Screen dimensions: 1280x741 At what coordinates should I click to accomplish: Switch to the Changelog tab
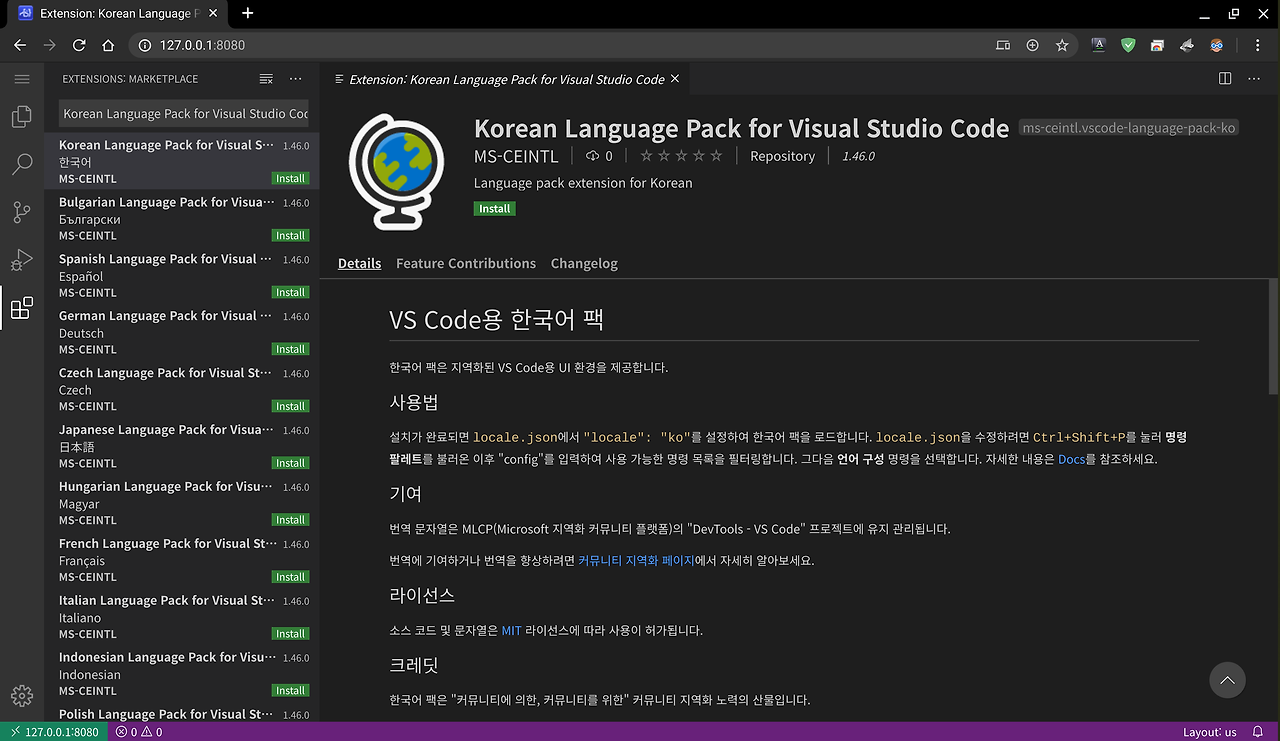584,263
